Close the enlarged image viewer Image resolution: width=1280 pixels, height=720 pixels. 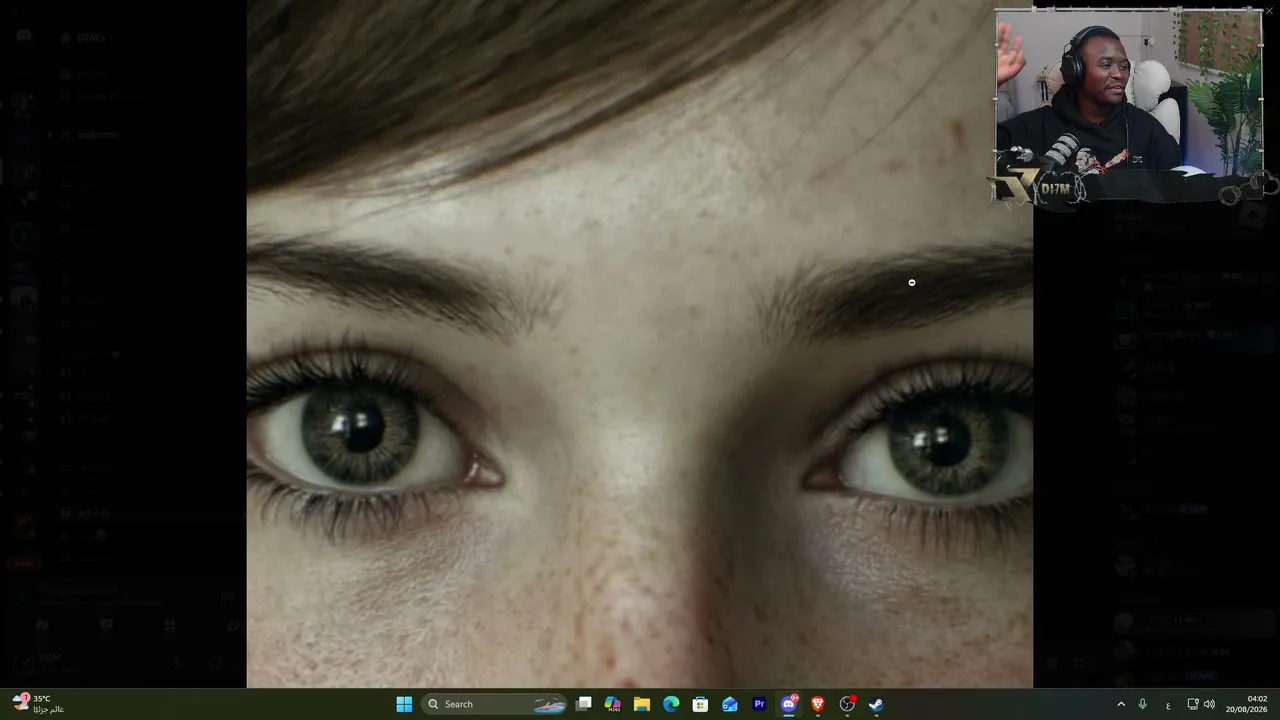click(1269, 11)
